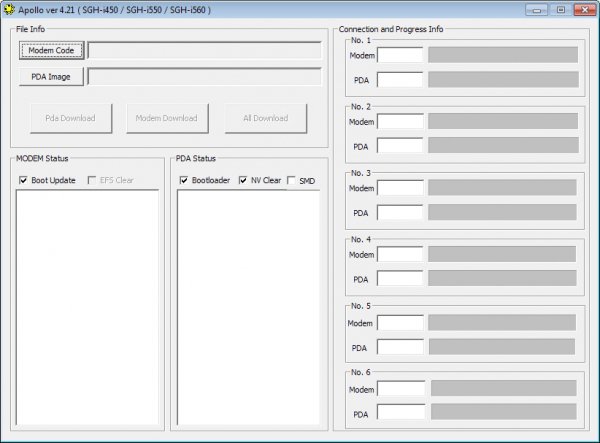
Task: Click the 'PDA Status' group label
Action: (196, 158)
